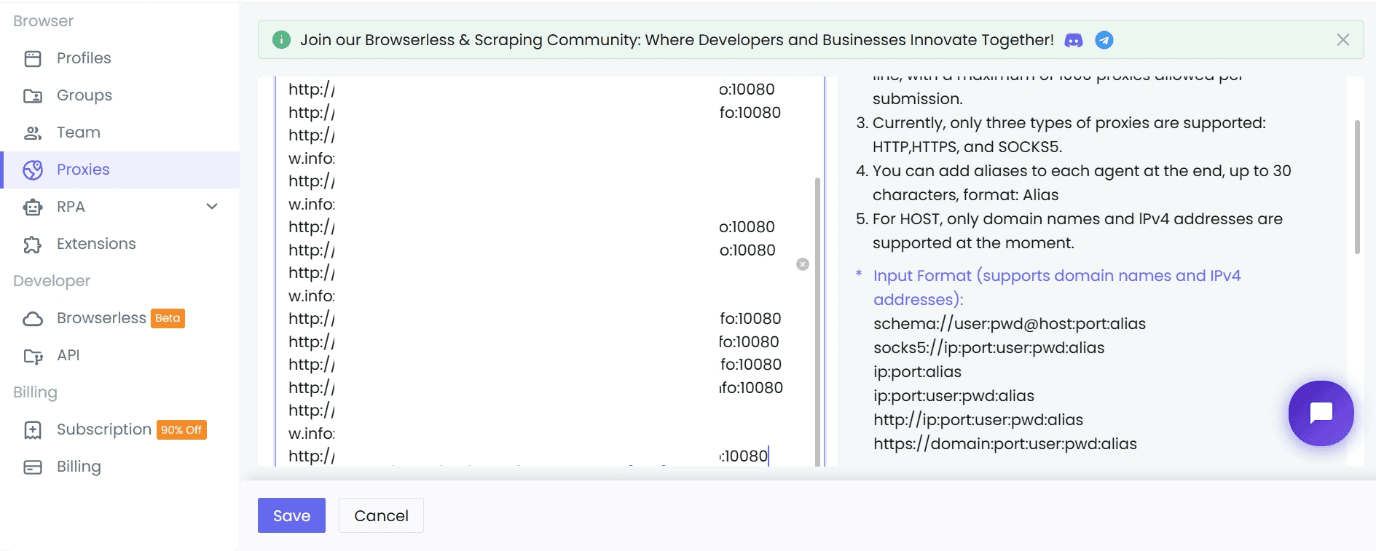Click the 'socks5://ip:port:user:pwd:alias' format line
The width and height of the screenshot is (1376, 551).
(x=989, y=348)
